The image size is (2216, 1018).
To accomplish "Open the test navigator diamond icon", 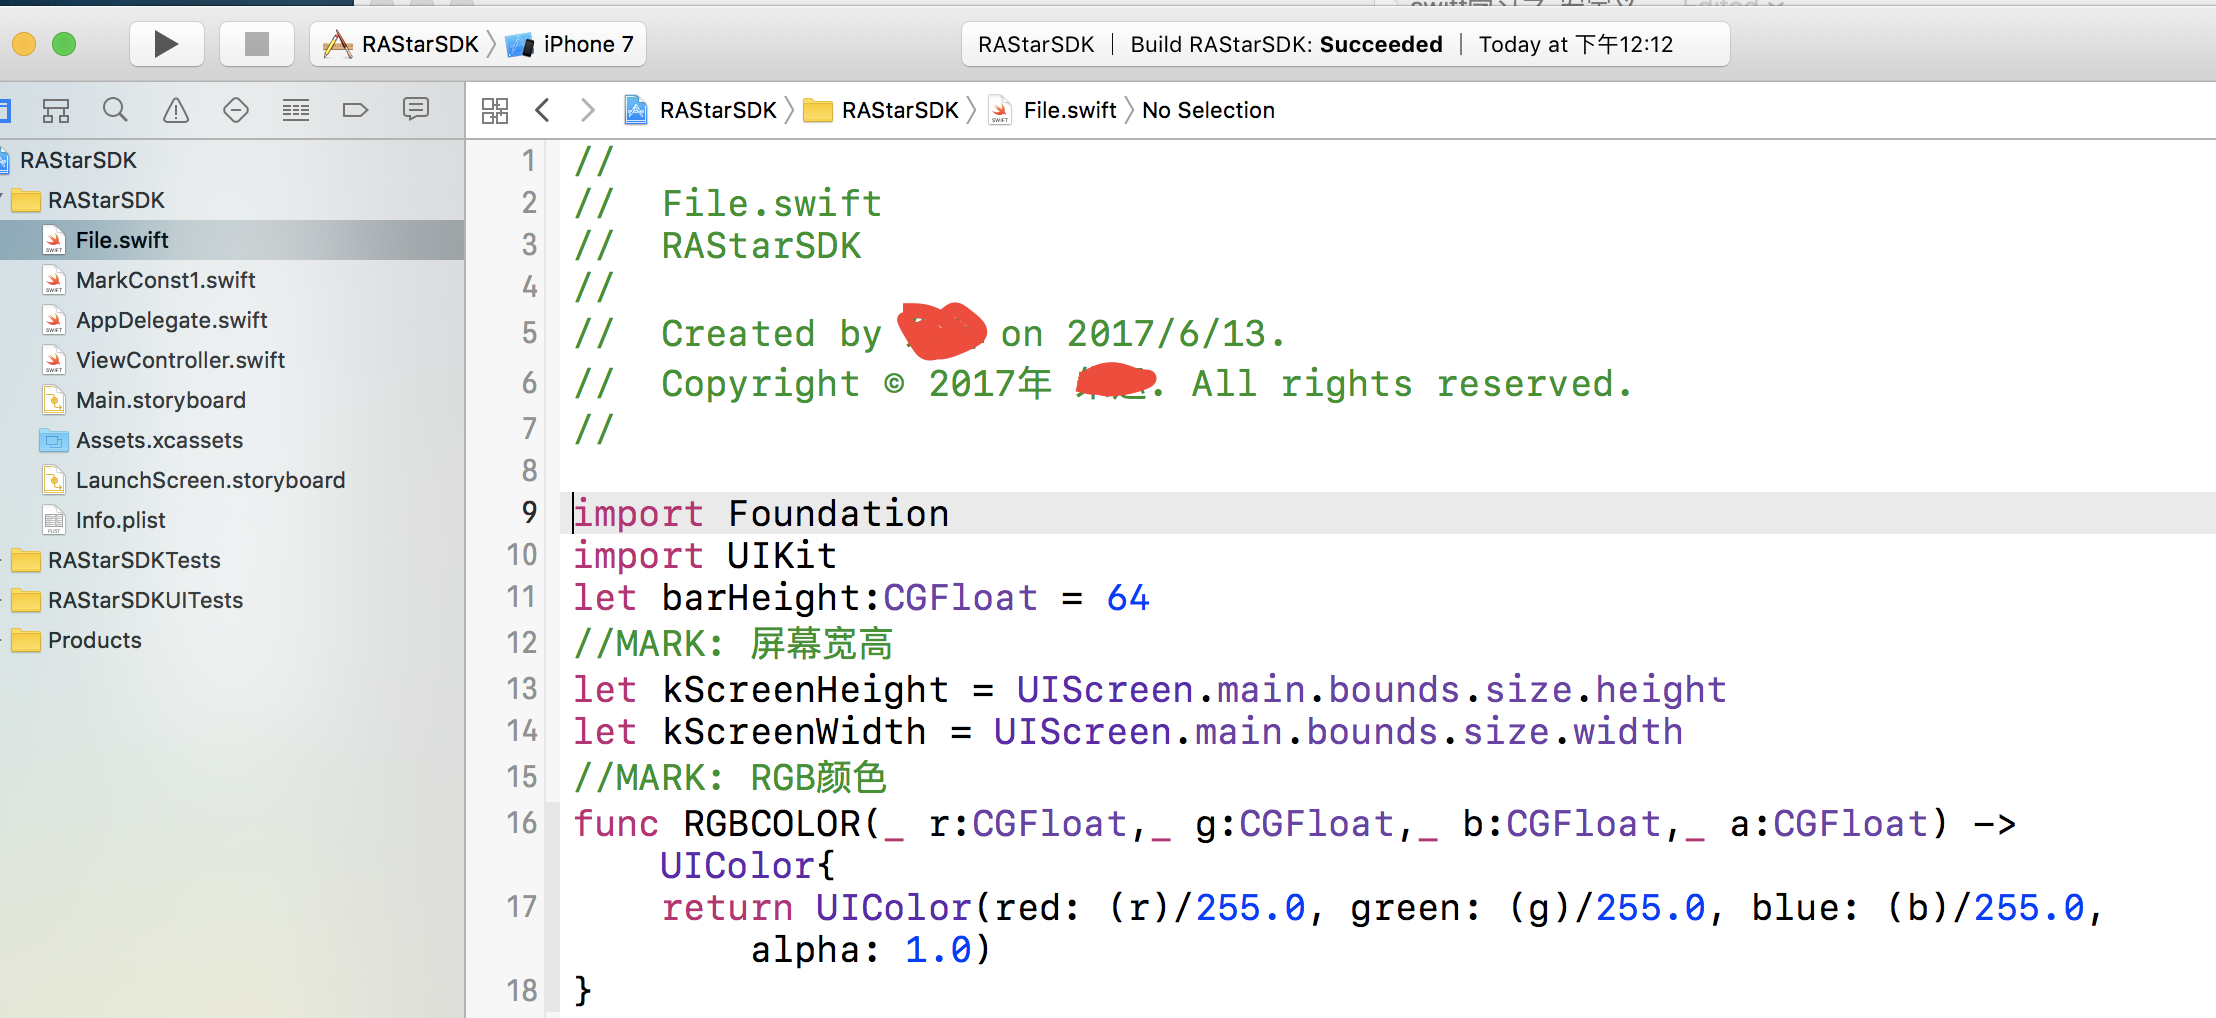I will click(236, 110).
